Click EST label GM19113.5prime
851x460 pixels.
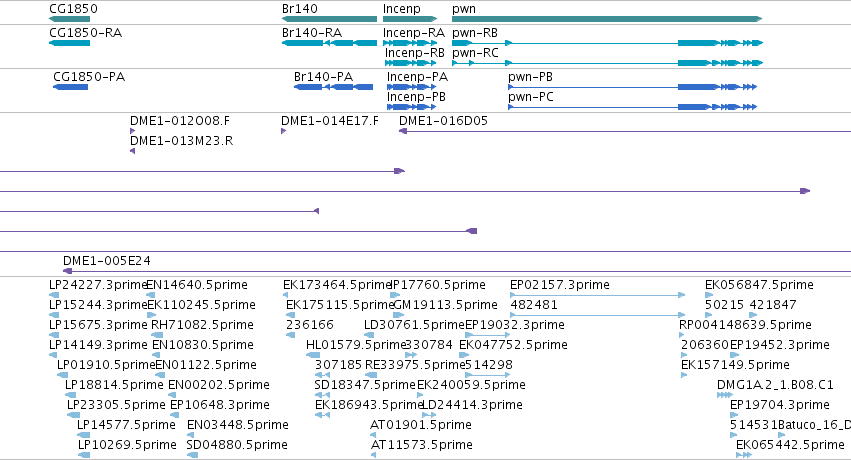pos(445,304)
